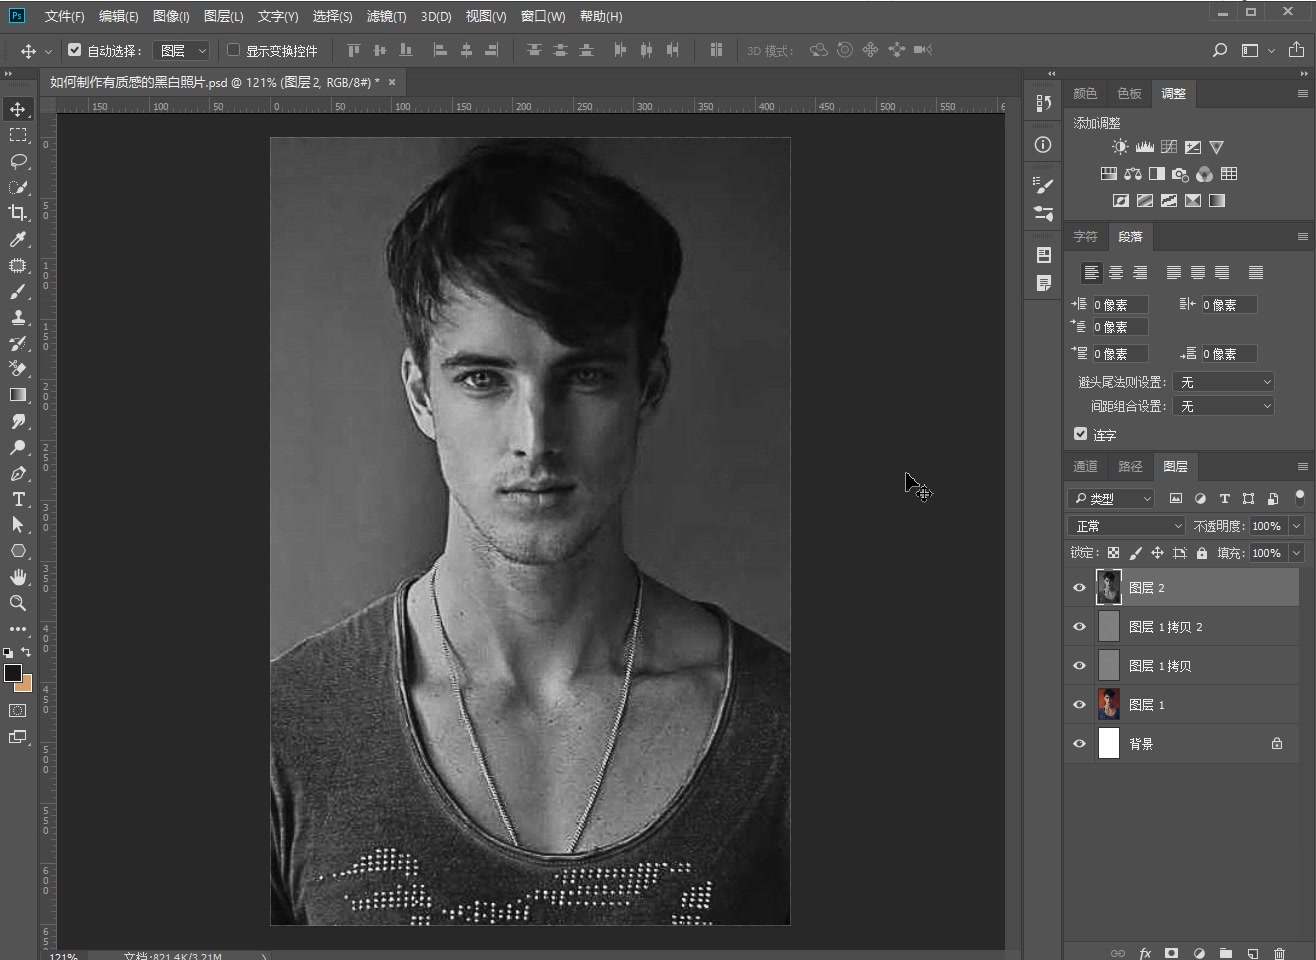
Task: Select the Pen tool
Action: tap(18, 473)
